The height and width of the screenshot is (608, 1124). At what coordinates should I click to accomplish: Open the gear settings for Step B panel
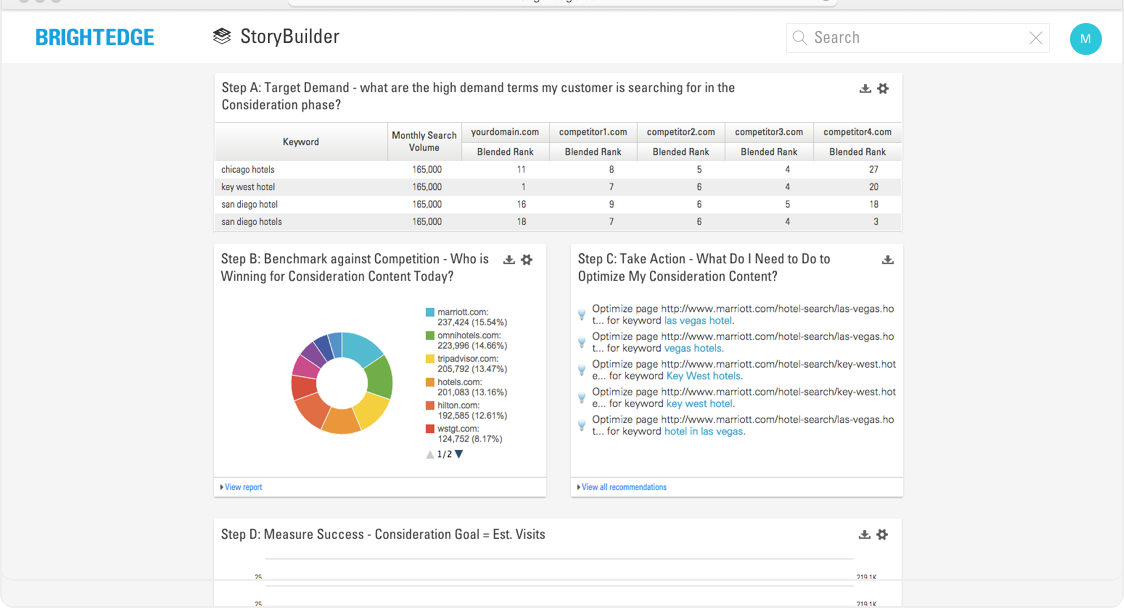click(527, 260)
